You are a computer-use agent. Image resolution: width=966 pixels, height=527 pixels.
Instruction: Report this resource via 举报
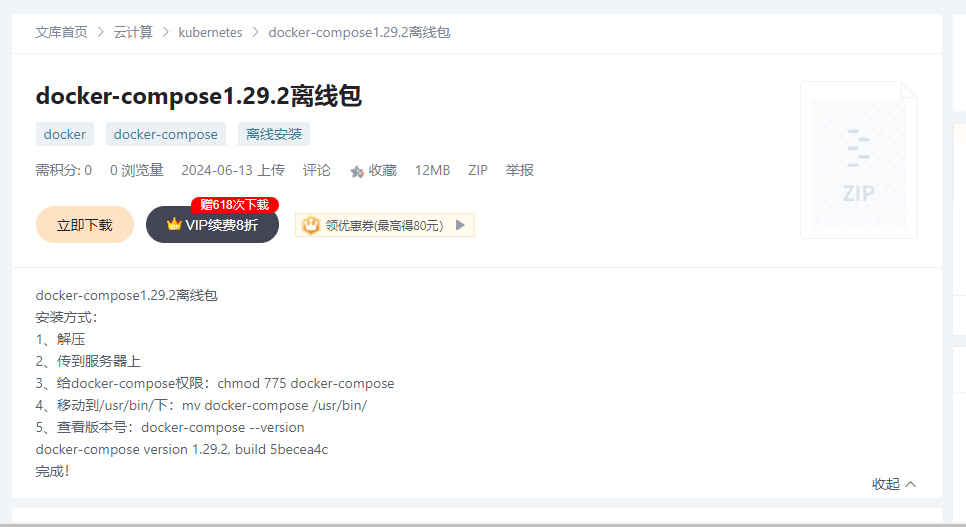pos(519,170)
